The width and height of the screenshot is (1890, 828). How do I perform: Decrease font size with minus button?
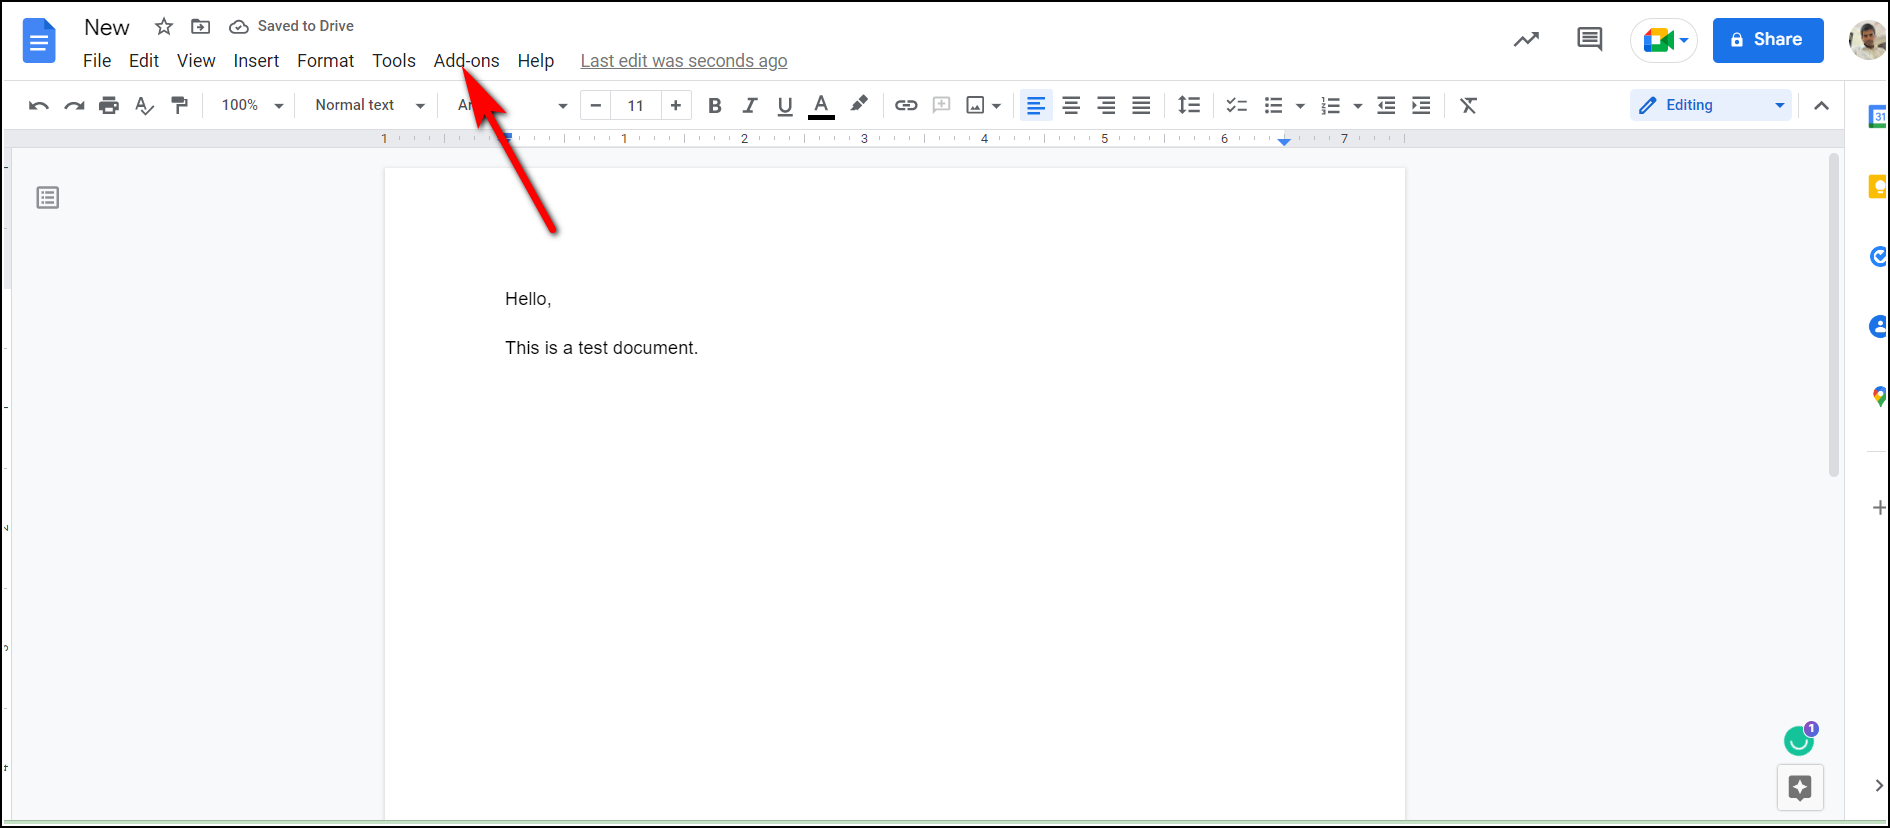pos(596,105)
